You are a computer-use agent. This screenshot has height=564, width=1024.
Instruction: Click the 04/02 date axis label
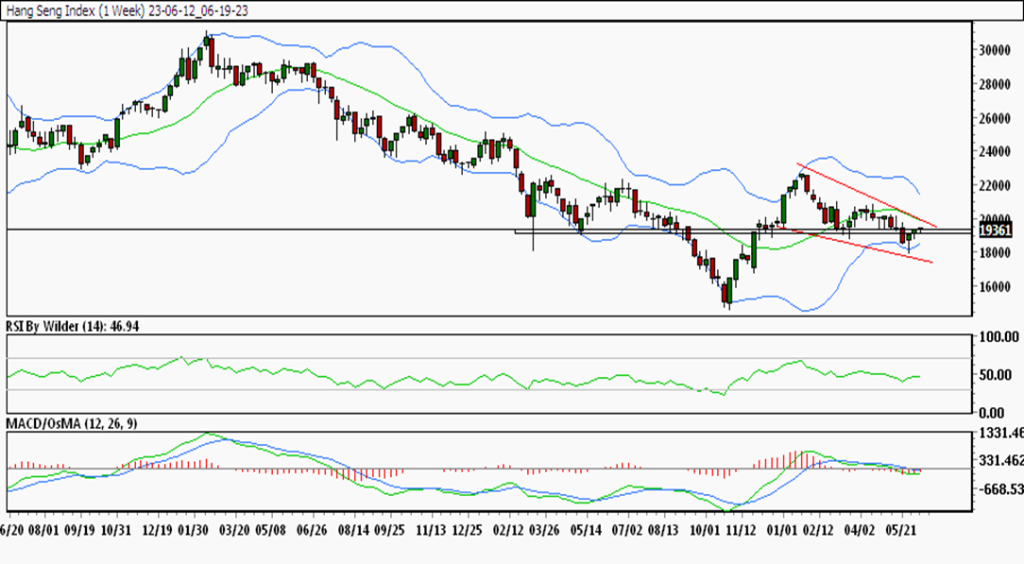coord(859,529)
